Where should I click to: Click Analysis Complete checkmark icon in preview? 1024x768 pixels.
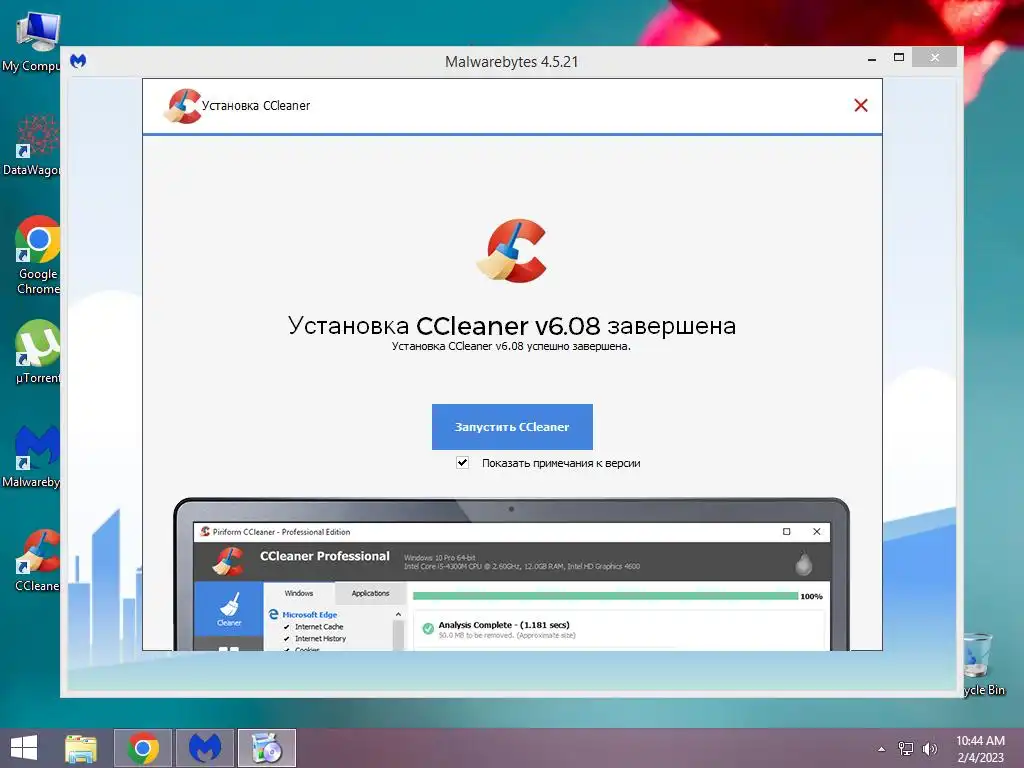pyautogui.click(x=428, y=628)
